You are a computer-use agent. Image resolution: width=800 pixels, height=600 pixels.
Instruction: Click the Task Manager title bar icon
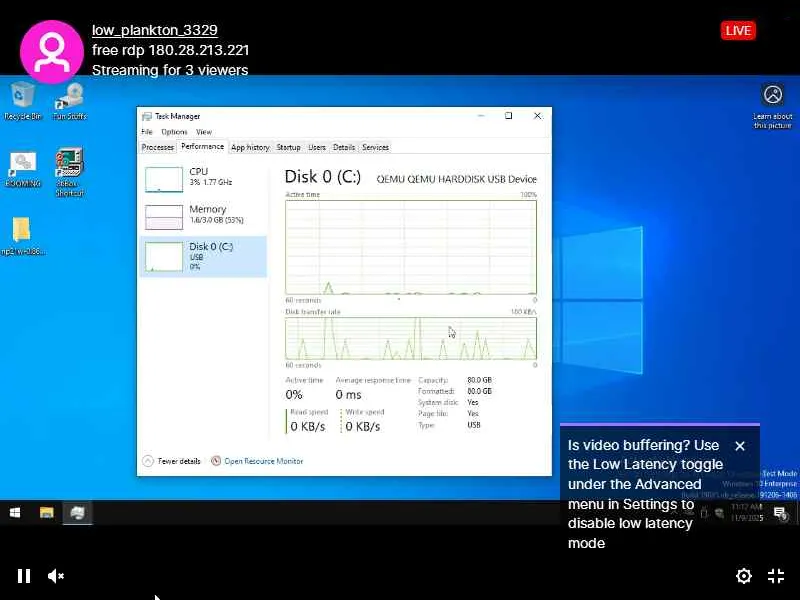147,116
